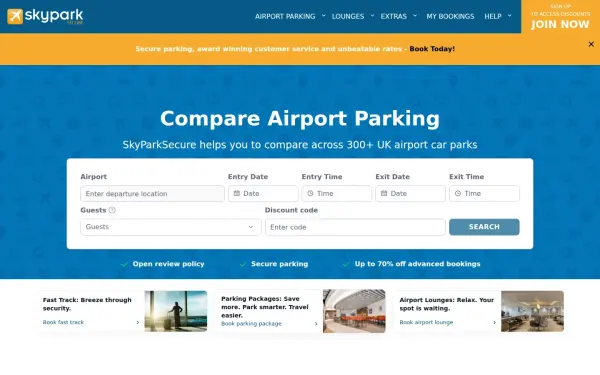Click 'Up to 70% off advanced bookings'
Image resolution: width=600 pixels, height=375 pixels.
click(x=417, y=264)
